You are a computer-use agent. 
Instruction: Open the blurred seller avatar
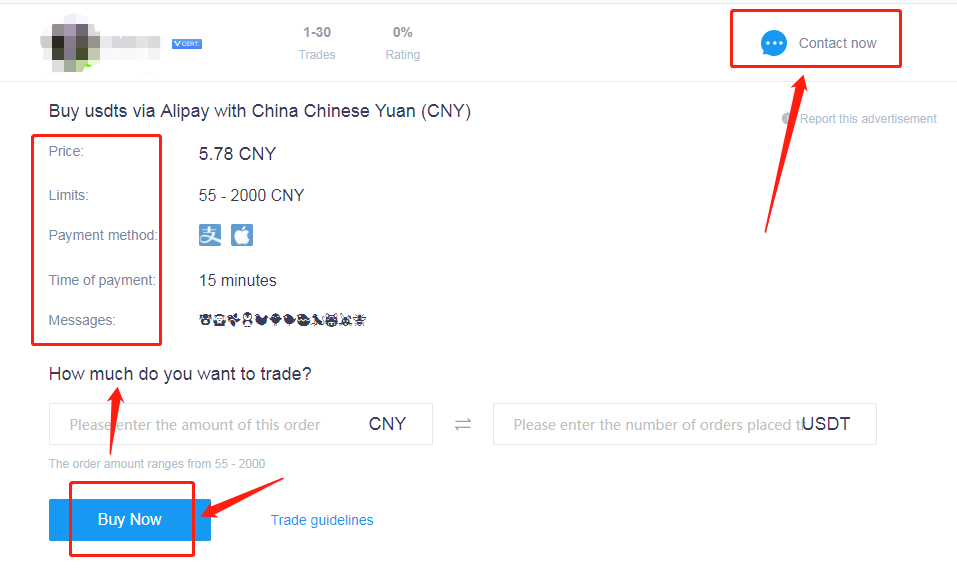click(71, 44)
